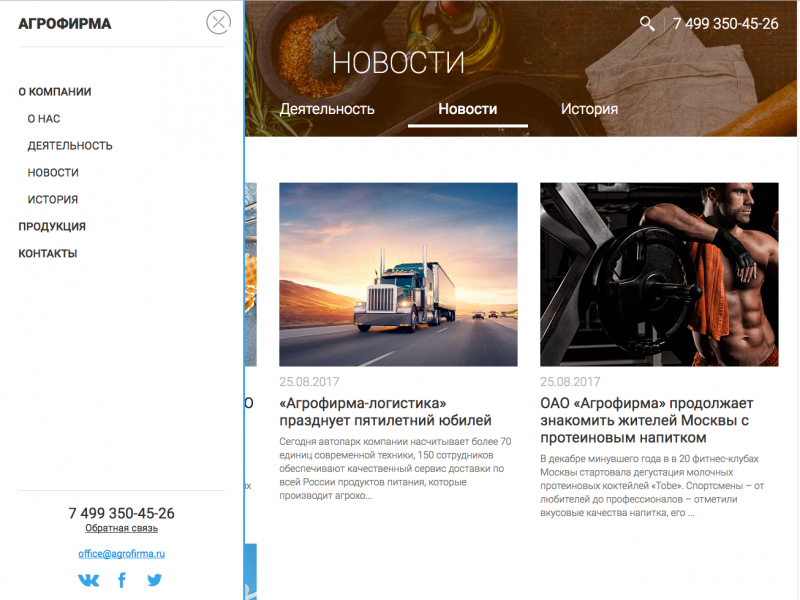Click the office@agrofirma.ru email link

(121, 553)
